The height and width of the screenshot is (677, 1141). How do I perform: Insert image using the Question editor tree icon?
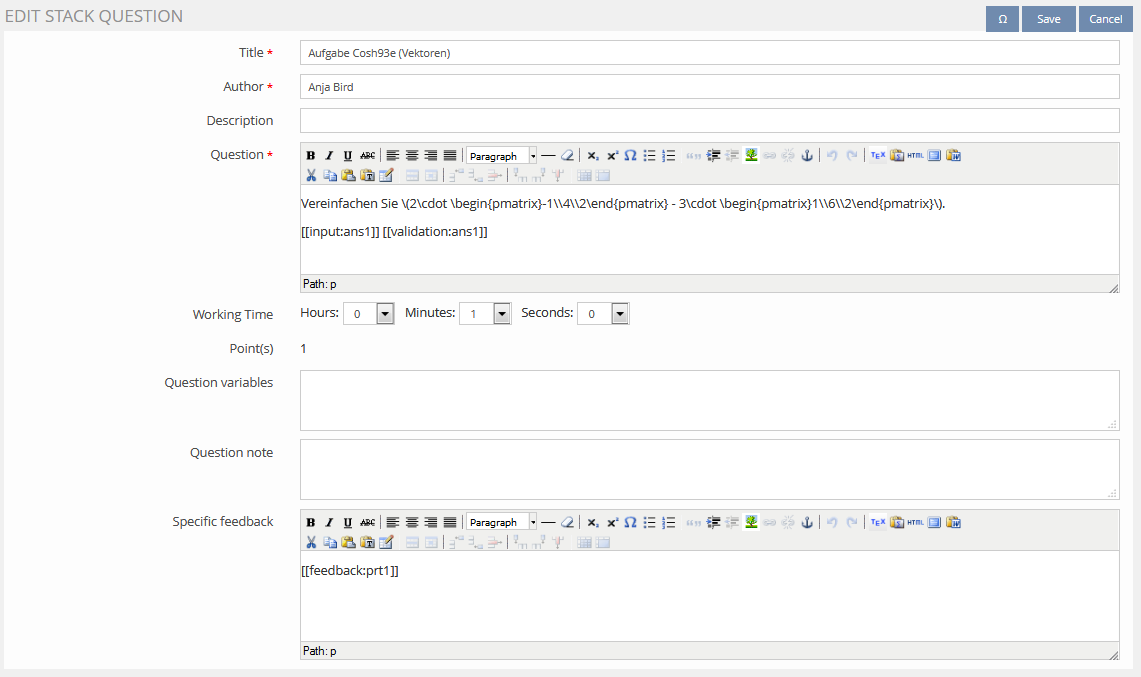[751, 155]
